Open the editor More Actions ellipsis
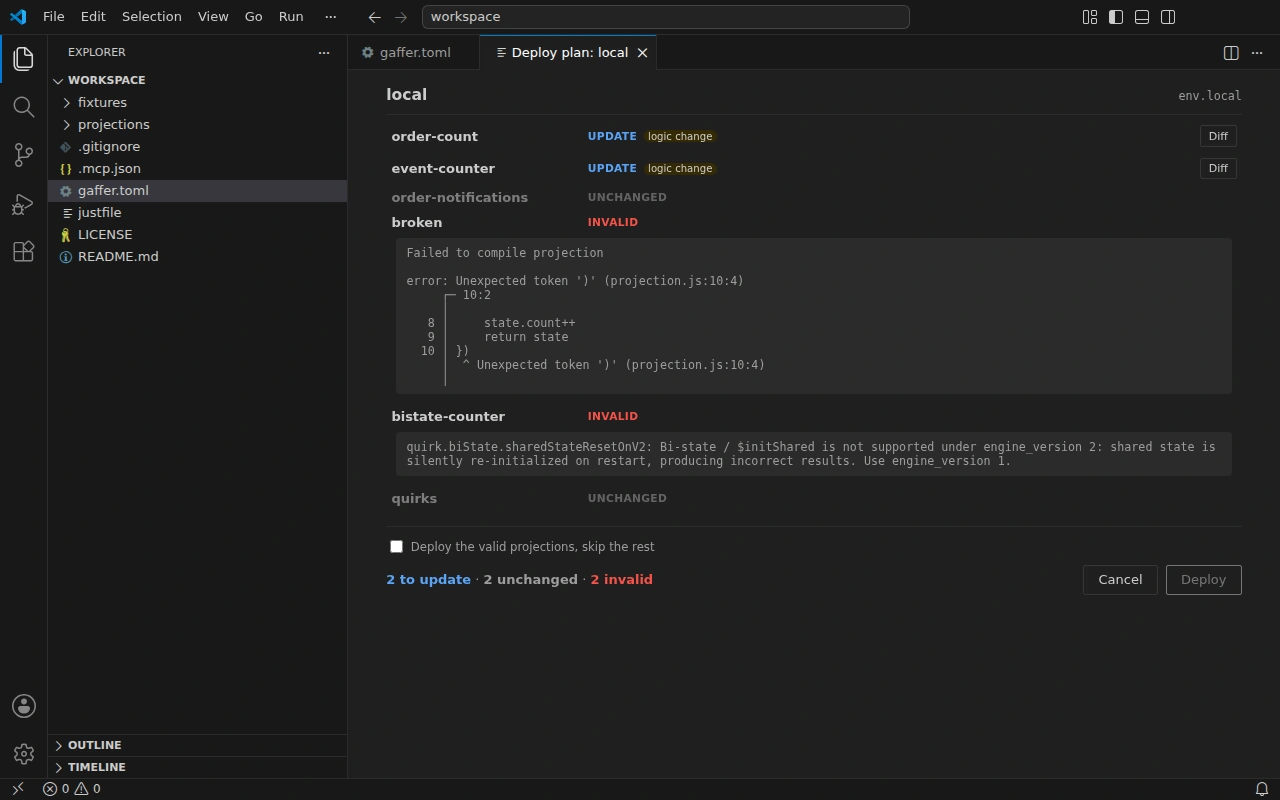This screenshot has width=1280, height=800. click(x=1257, y=53)
